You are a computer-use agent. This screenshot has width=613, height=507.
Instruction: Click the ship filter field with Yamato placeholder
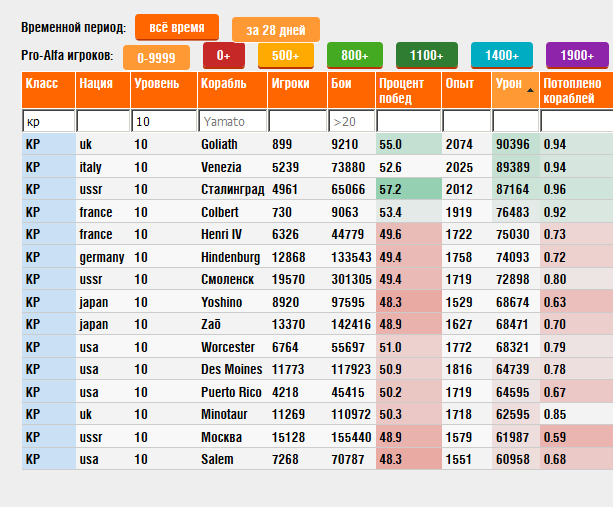[x=232, y=121]
